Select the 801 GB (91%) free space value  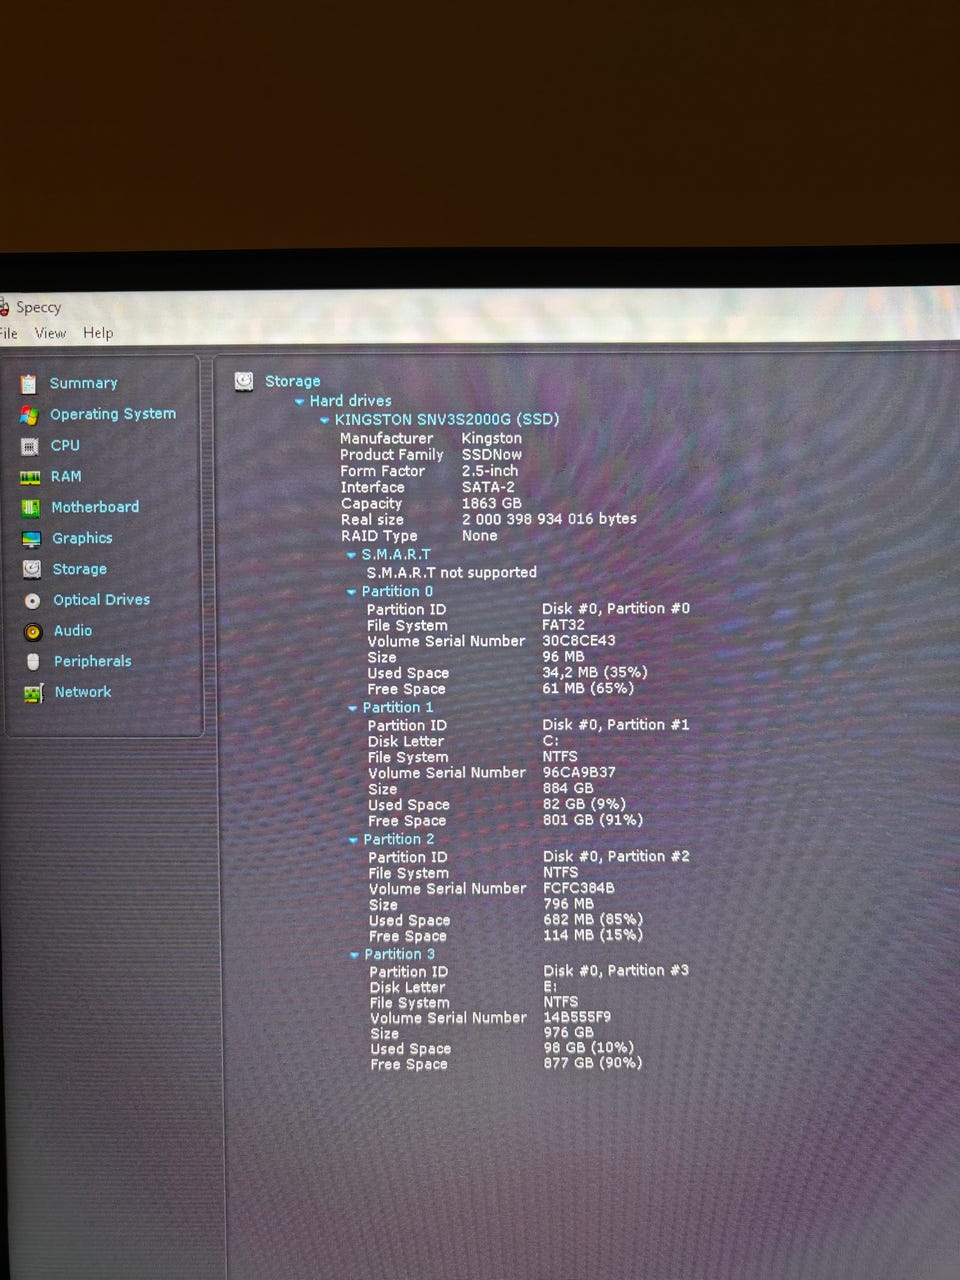tap(593, 820)
